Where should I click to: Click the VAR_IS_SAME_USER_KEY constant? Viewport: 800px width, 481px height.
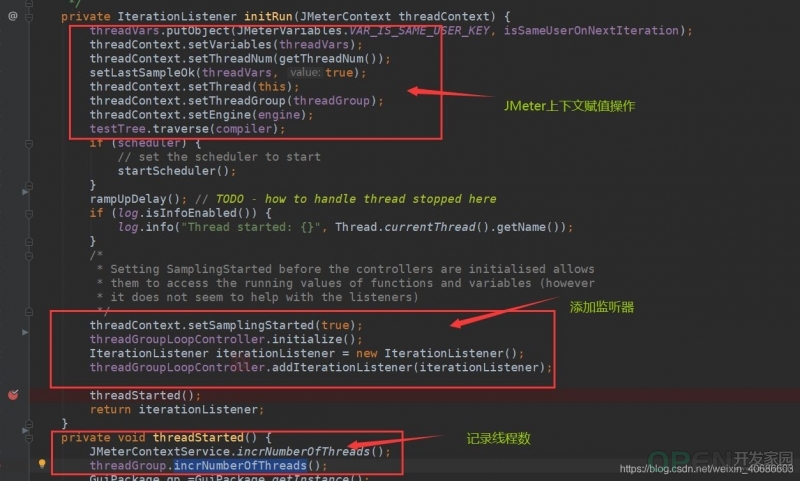(x=420, y=31)
